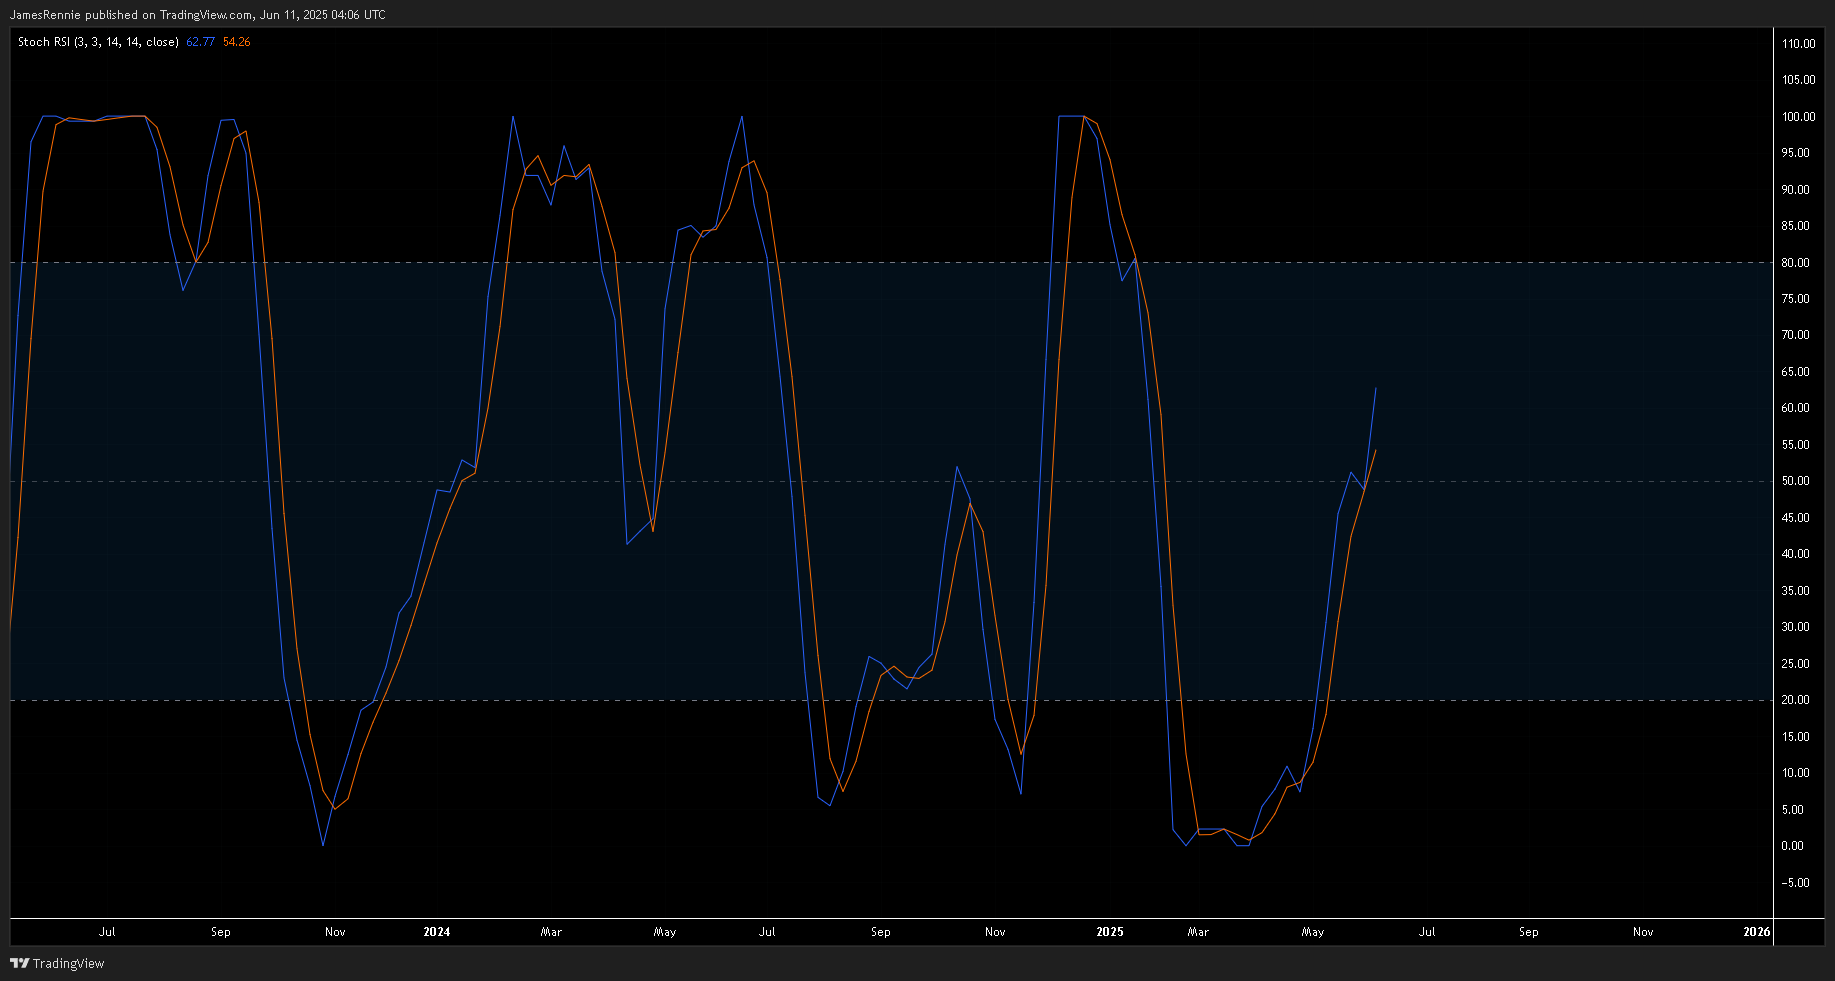1835x981 pixels.
Task: Click the 2025 year label on time axis
Action: [x=1110, y=932]
